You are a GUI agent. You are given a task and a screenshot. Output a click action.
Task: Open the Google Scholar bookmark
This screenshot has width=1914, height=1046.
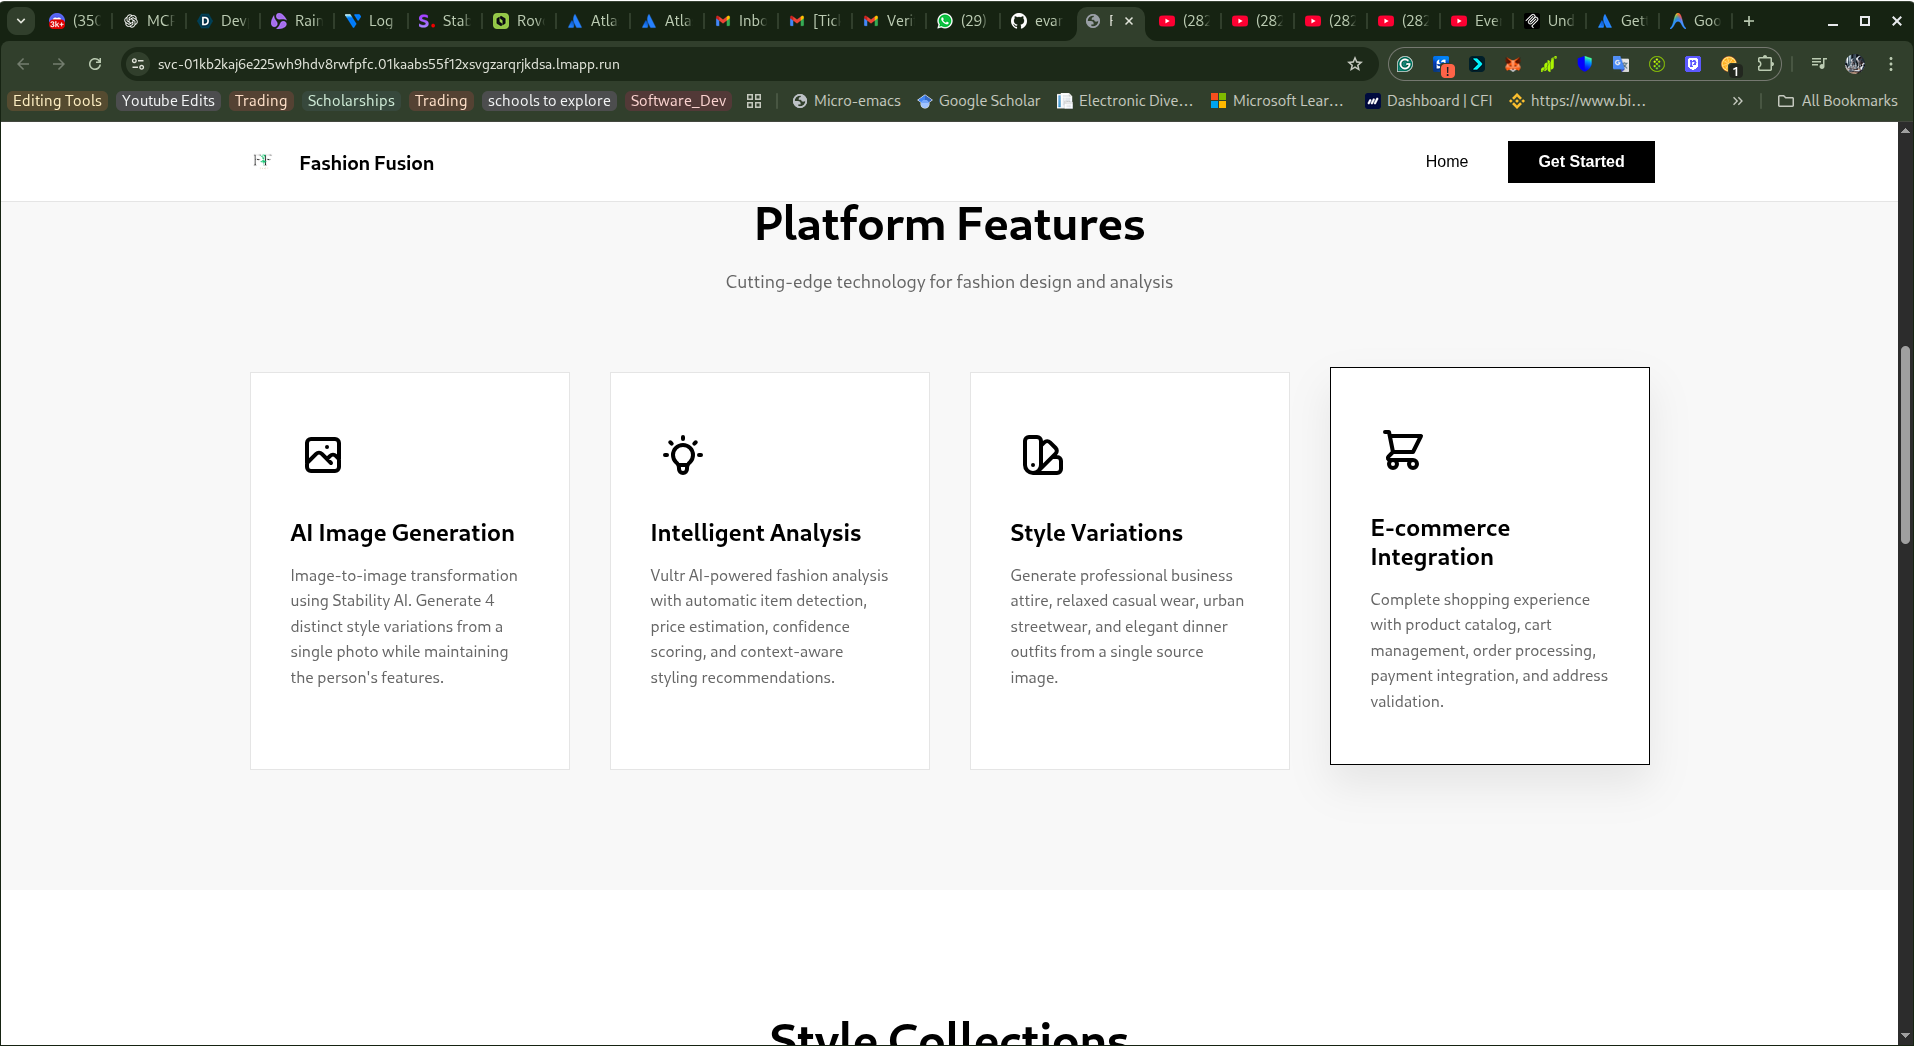point(978,101)
